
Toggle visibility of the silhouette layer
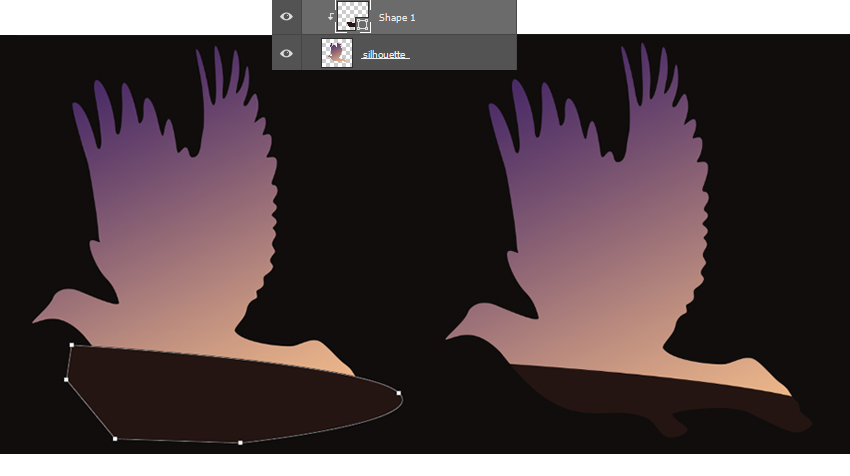287,53
